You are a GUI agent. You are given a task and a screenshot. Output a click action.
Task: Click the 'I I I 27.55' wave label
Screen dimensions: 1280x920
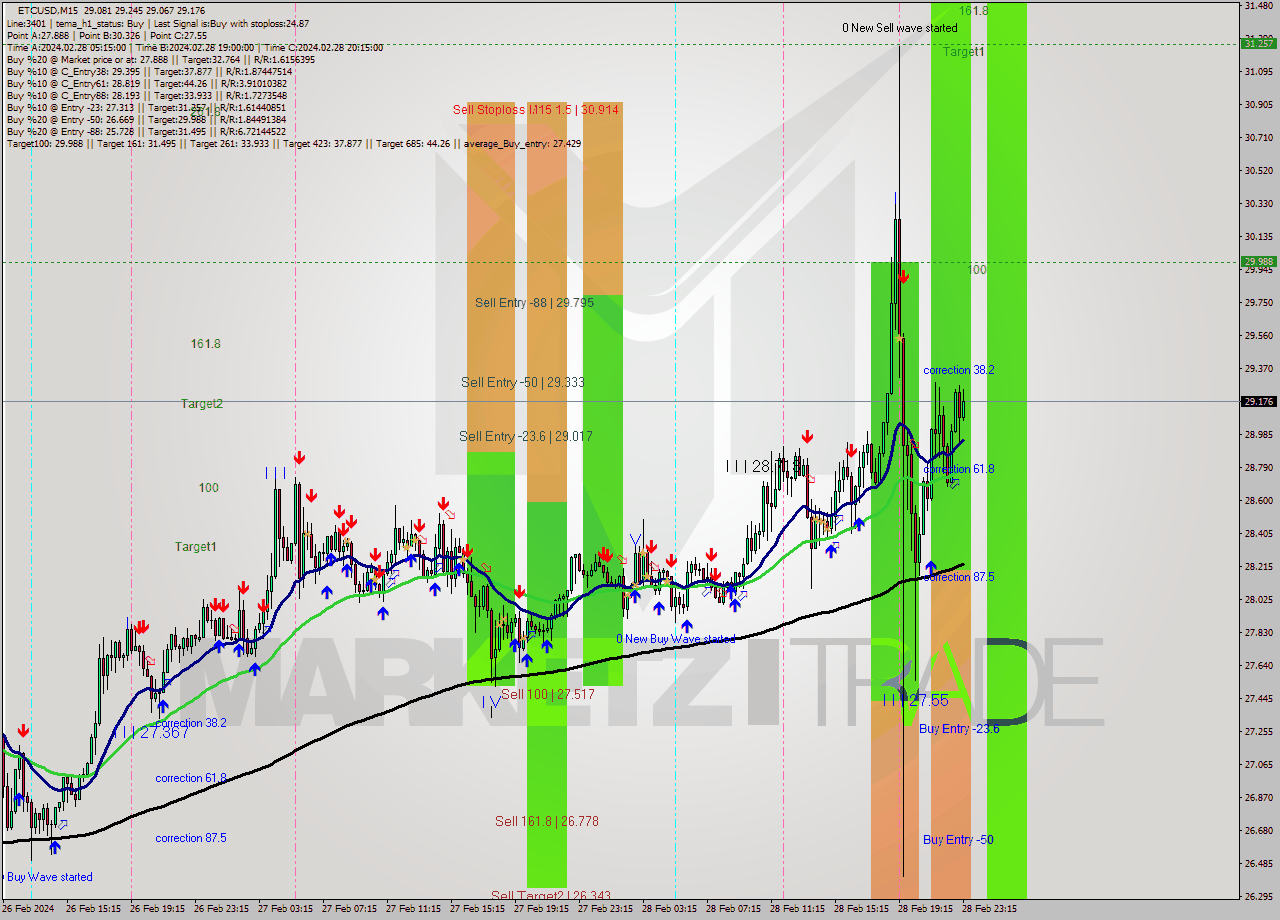pos(916,700)
